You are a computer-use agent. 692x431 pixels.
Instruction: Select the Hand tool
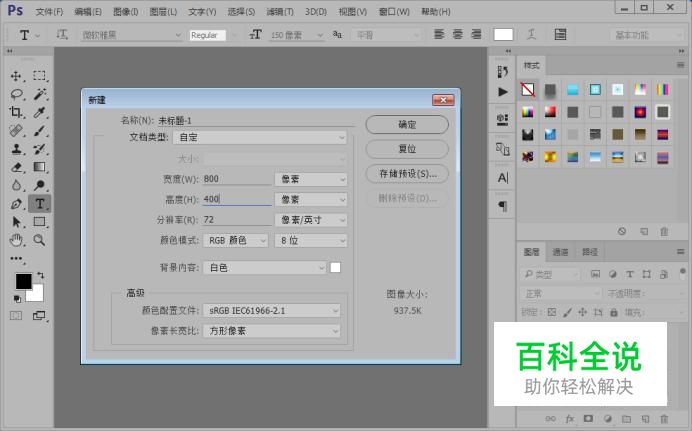16,240
